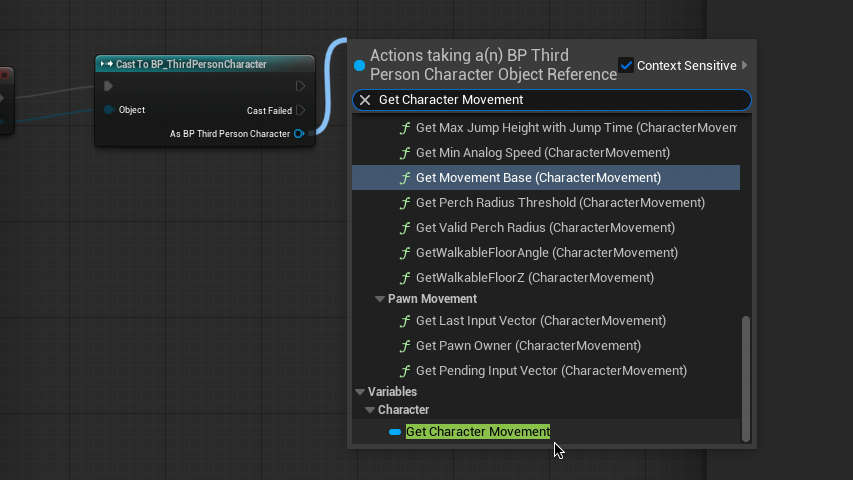Open the Context Sensitive options arrow

744,65
